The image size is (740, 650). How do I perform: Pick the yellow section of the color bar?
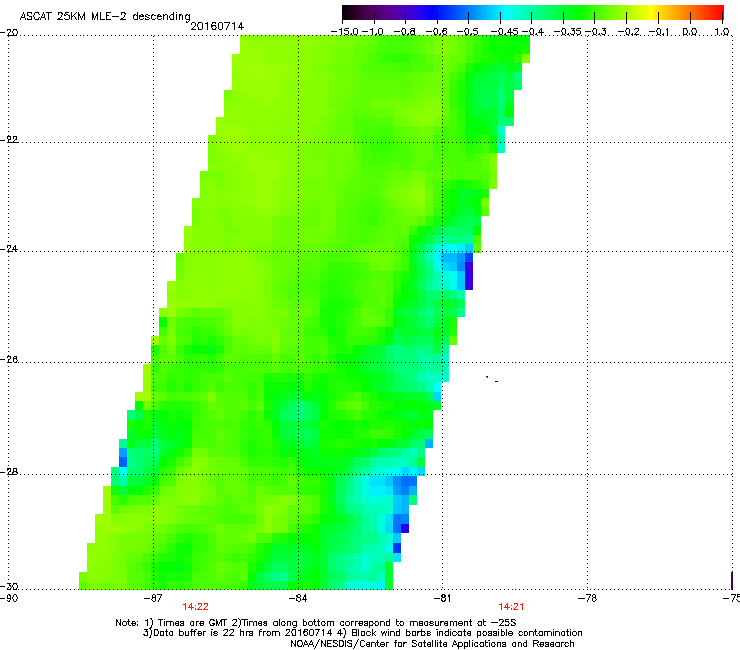[x=651, y=13]
